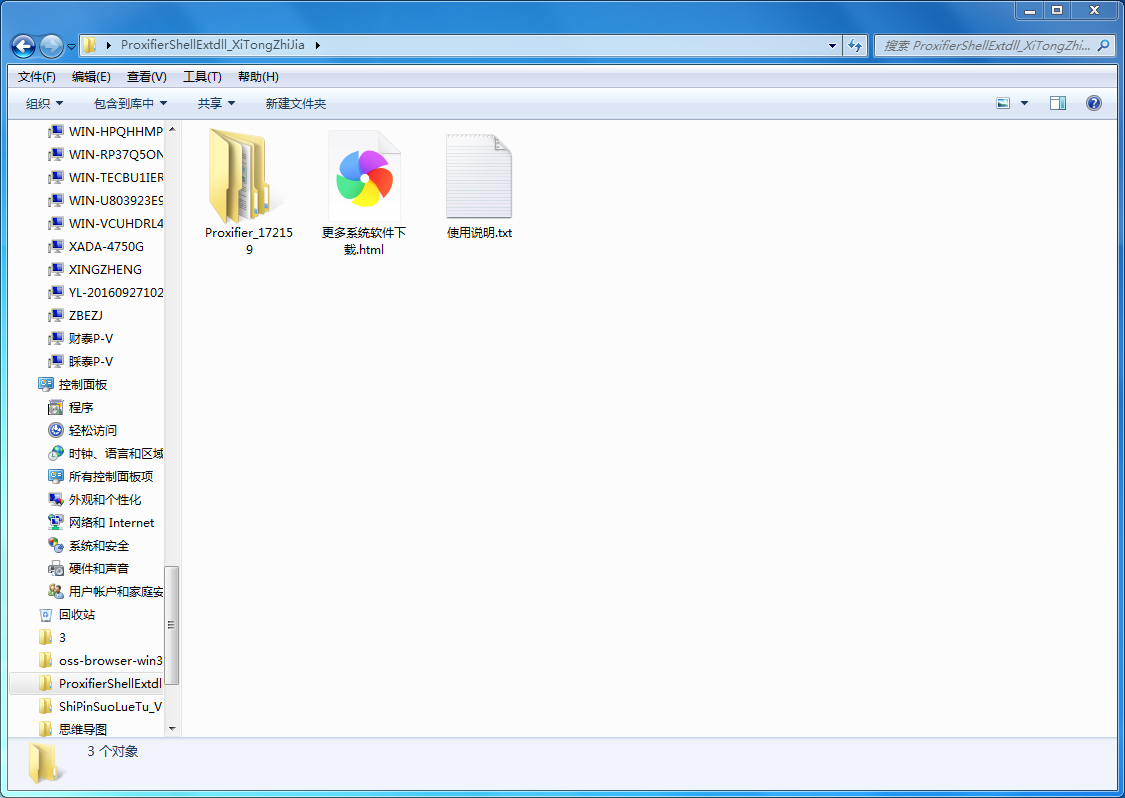Click the navigation pane scroll up arrow
Viewport: 1125px width, 798px height.
(172, 129)
